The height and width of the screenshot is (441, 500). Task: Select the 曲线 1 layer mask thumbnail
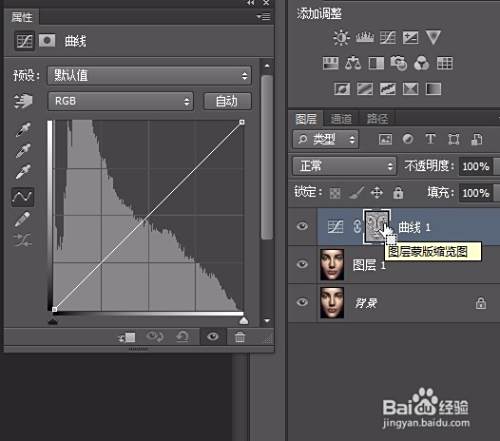pos(377,226)
